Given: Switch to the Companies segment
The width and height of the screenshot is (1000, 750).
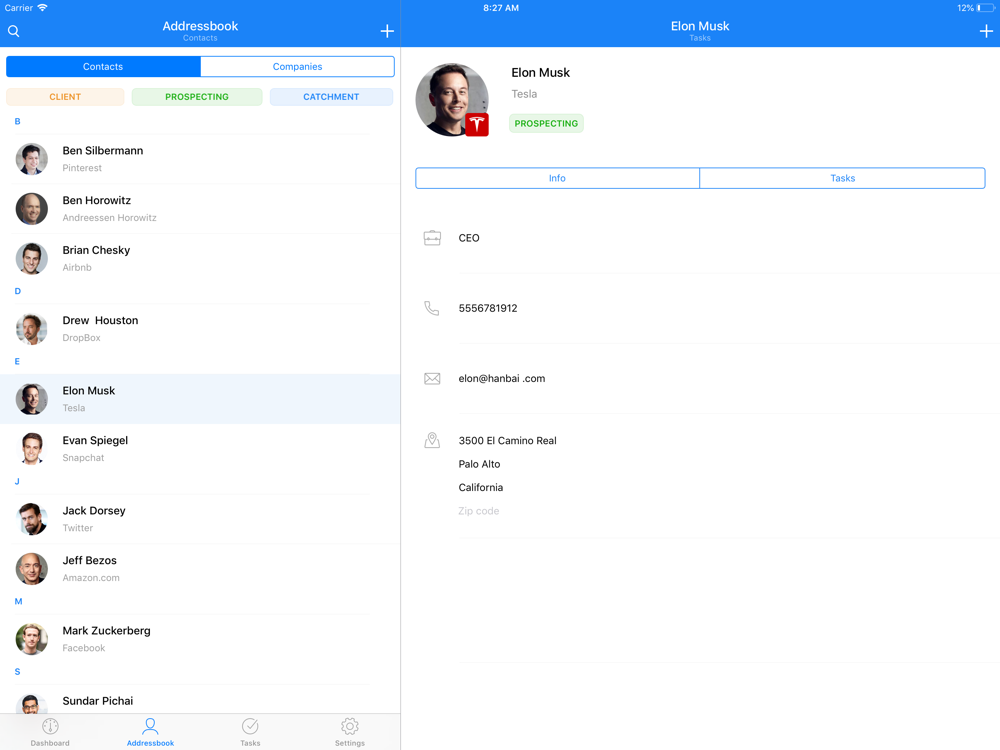Looking at the screenshot, I should pos(297,67).
